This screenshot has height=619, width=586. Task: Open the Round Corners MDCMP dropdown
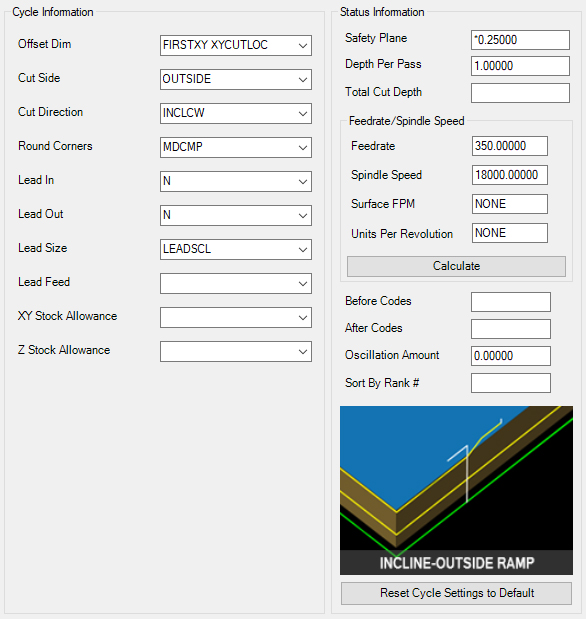tap(236, 147)
